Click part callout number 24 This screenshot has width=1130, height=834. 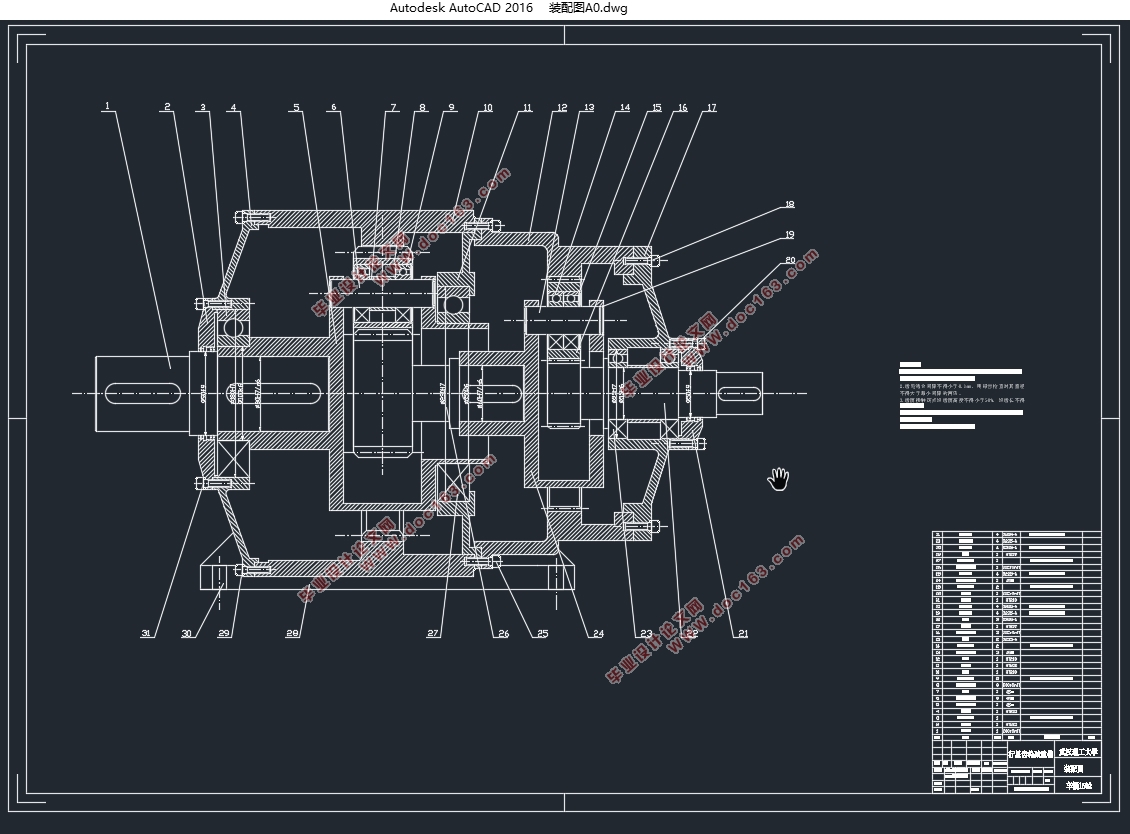tap(598, 634)
